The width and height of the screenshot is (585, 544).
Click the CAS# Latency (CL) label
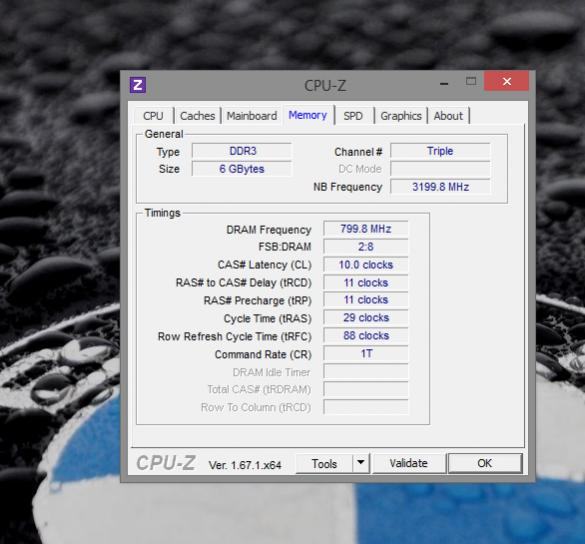(x=265, y=265)
